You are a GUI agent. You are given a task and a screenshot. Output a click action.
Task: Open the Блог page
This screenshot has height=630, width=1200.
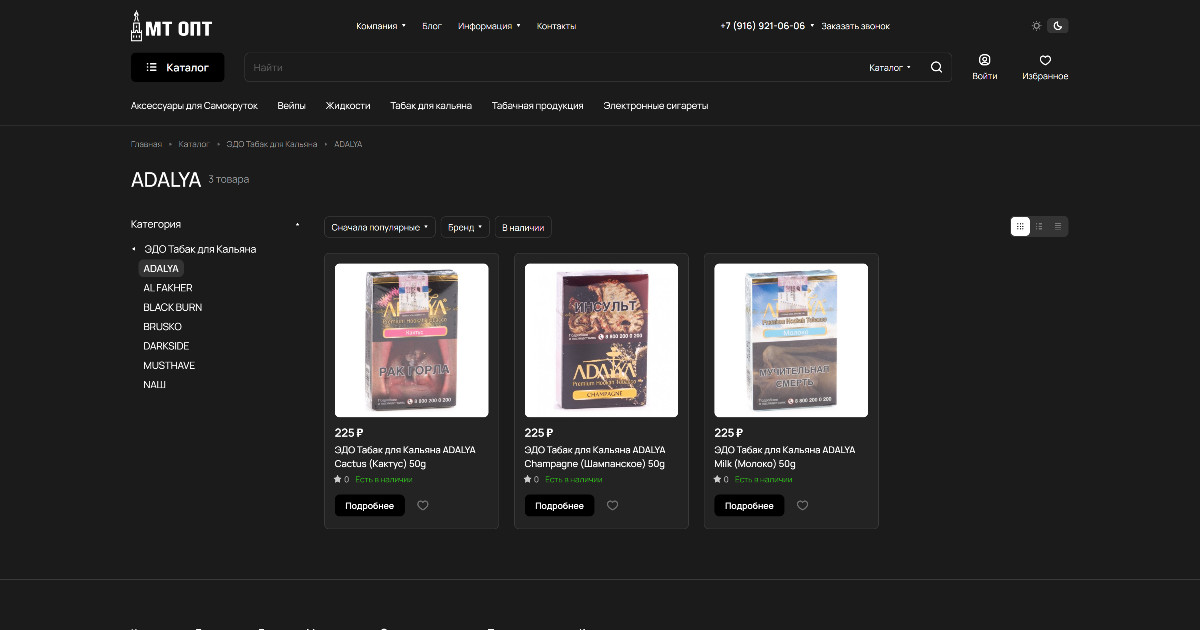[x=432, y=26]
